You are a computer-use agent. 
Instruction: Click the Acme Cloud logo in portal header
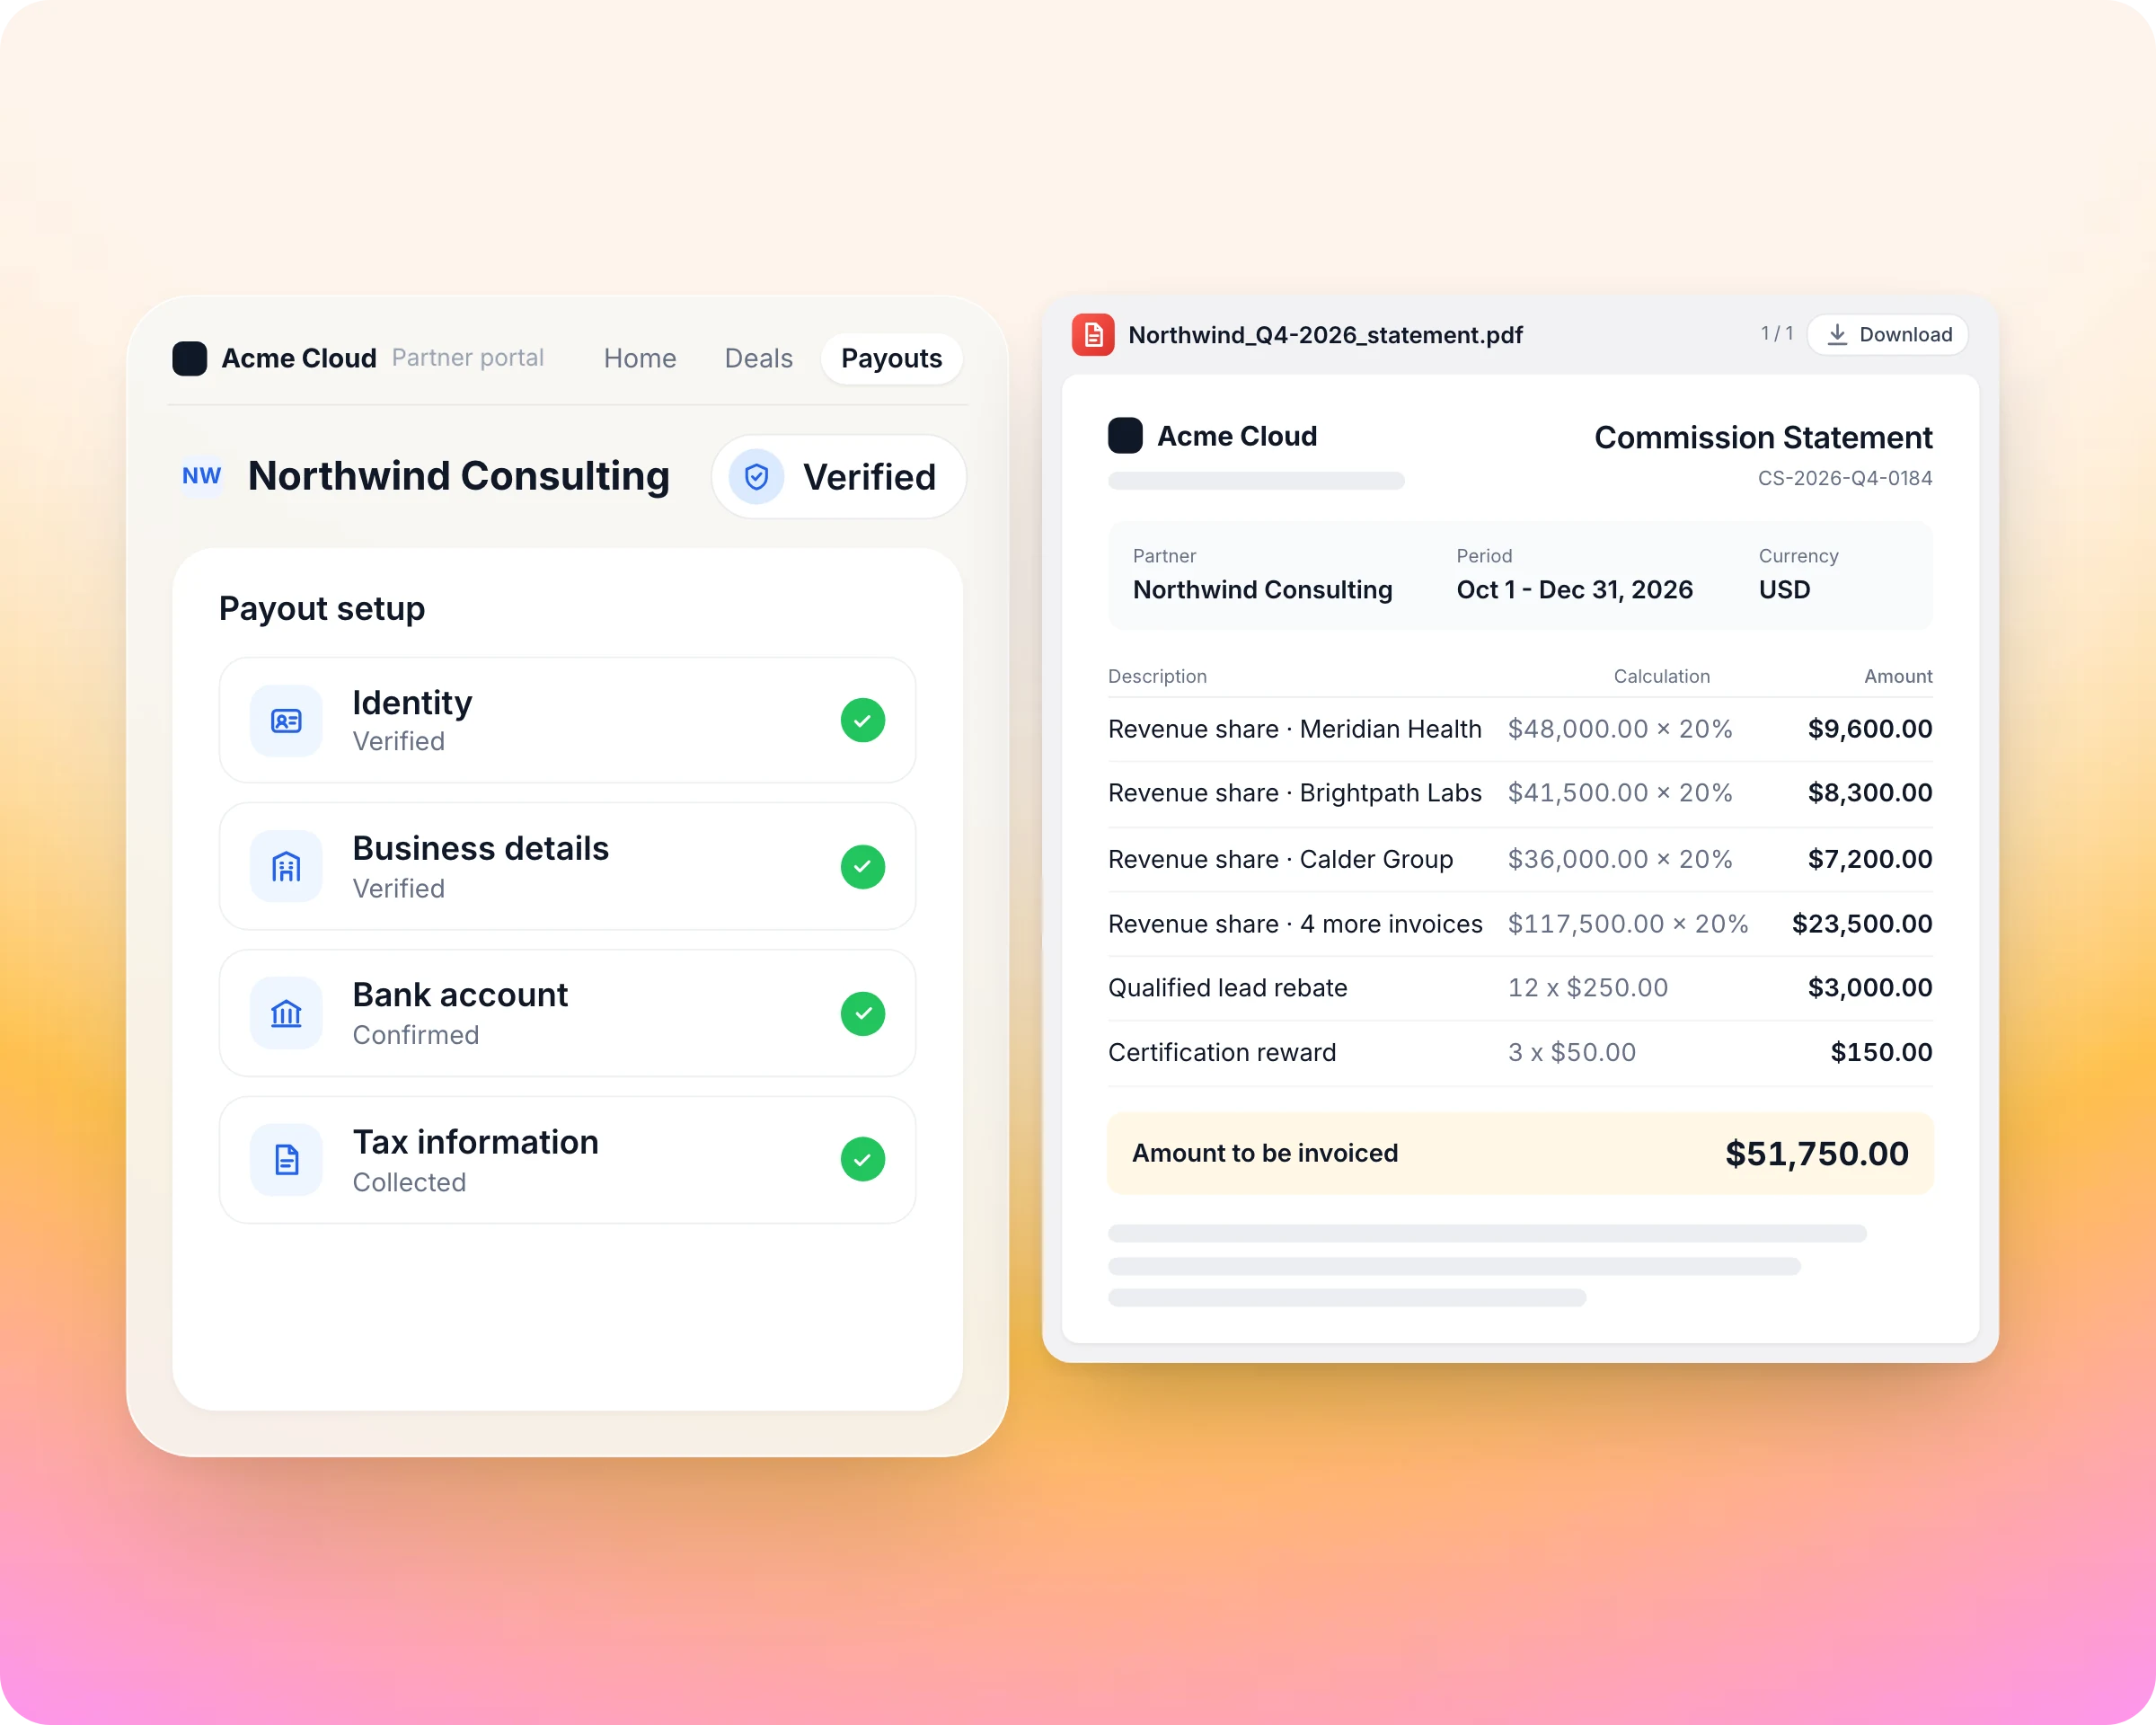[x=189, y=358]
